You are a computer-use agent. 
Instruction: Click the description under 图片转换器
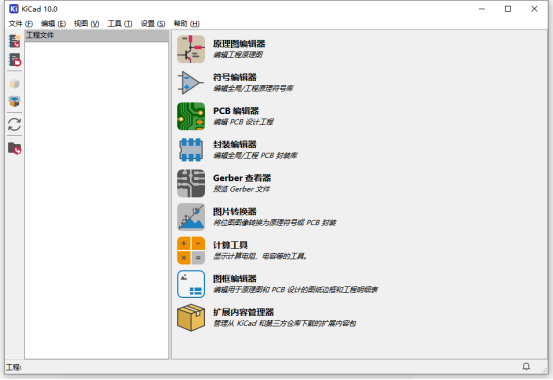coord(275,223)
